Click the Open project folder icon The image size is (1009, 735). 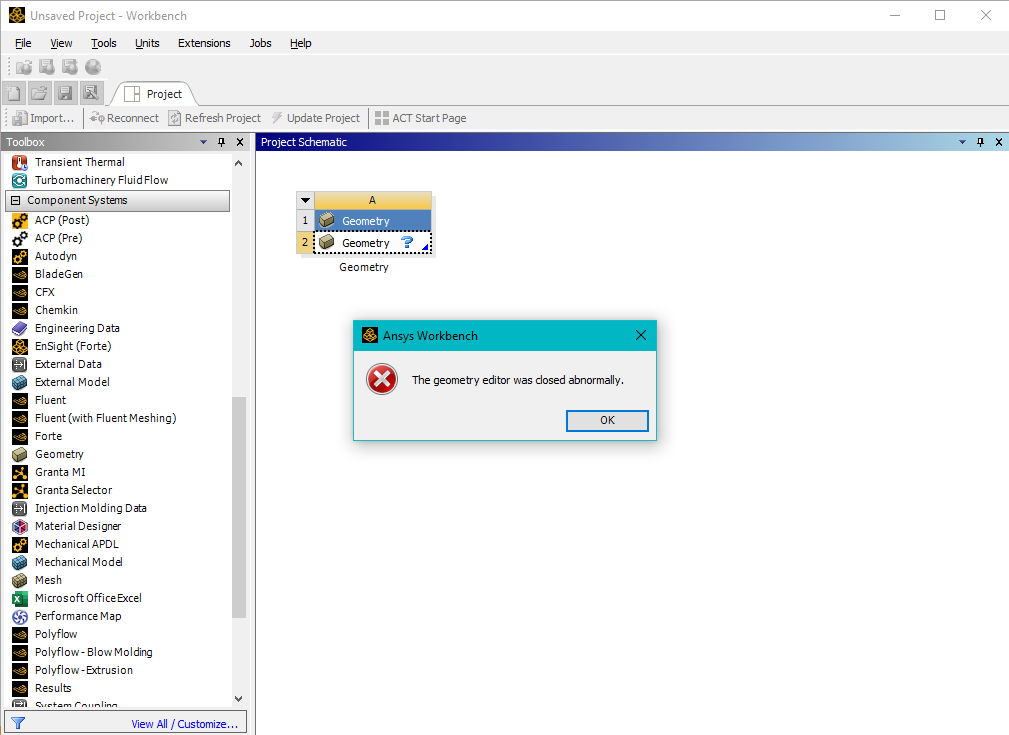pyautogui.click(x=39, y=93)
